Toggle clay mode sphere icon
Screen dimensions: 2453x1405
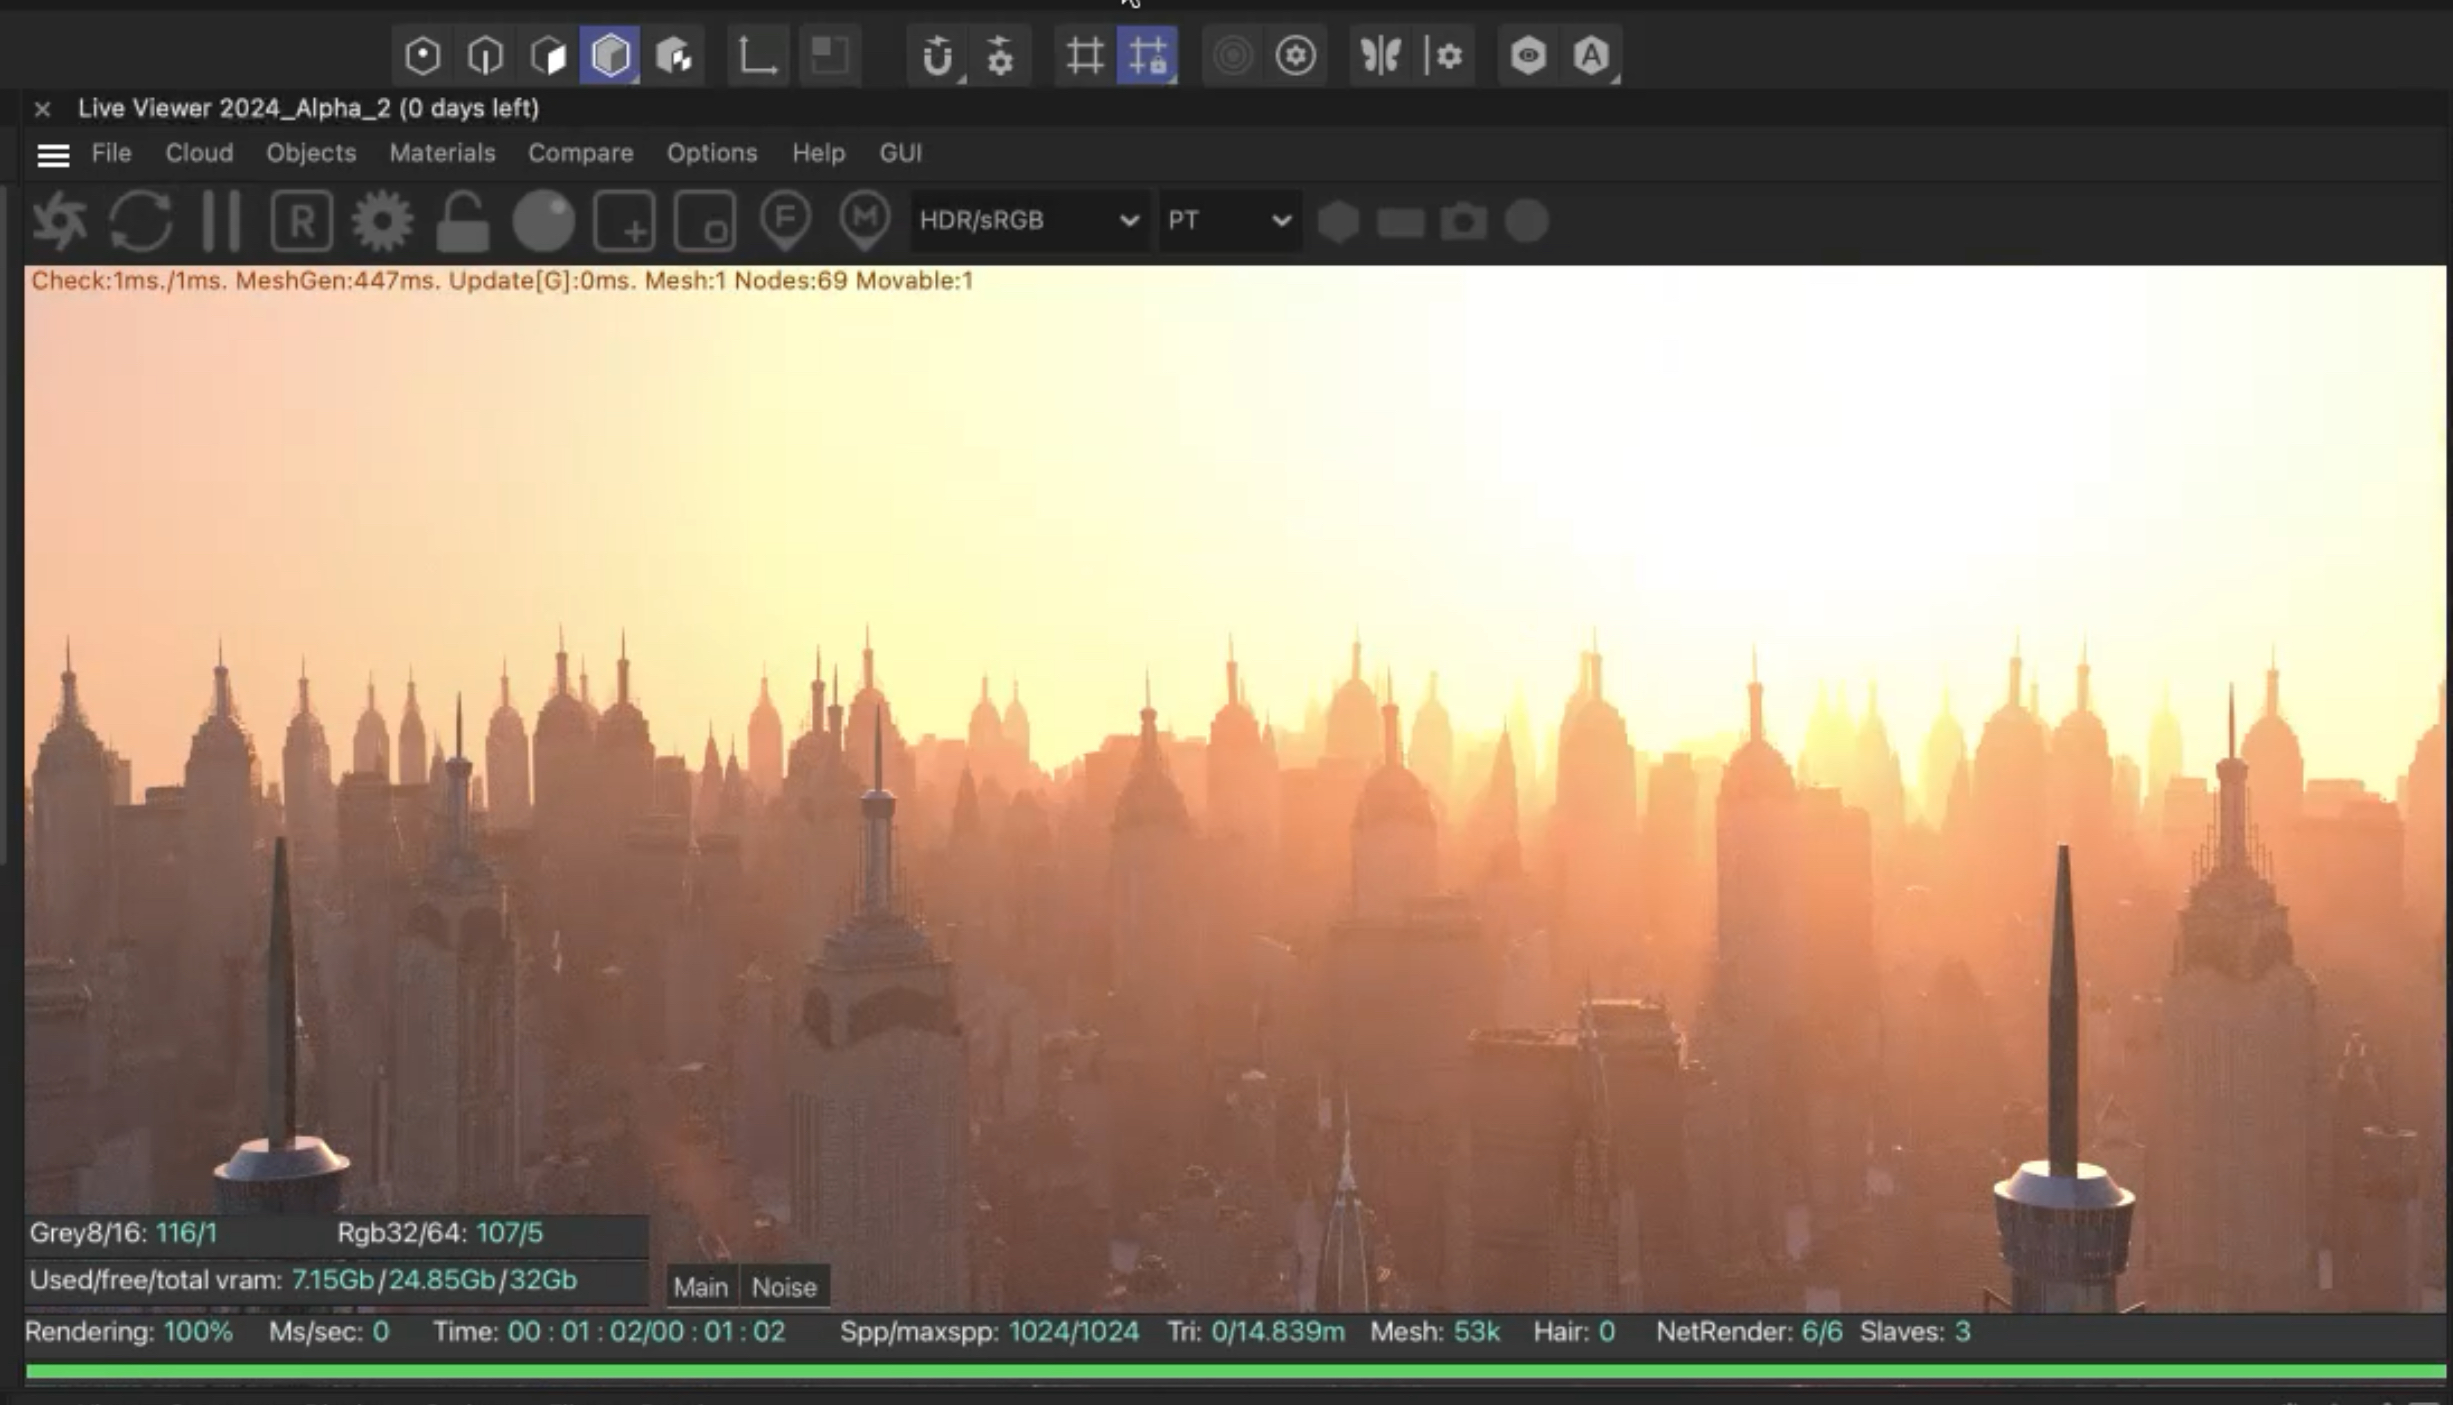pyautogui.click(x=543, y=220)
